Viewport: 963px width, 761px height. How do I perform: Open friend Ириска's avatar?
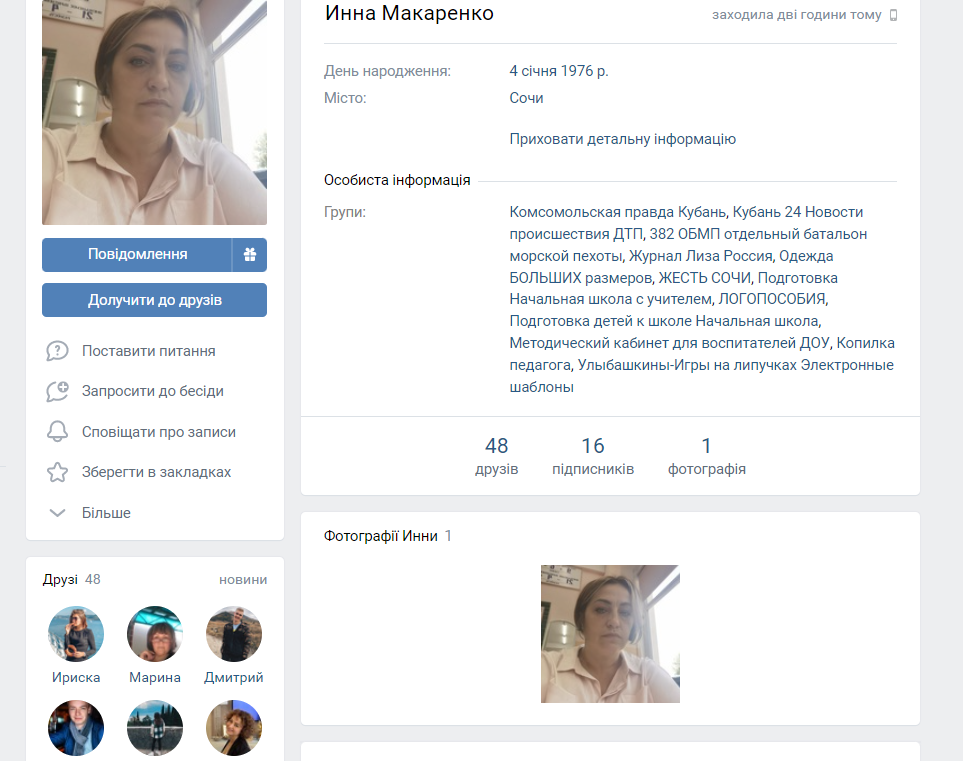76,634
